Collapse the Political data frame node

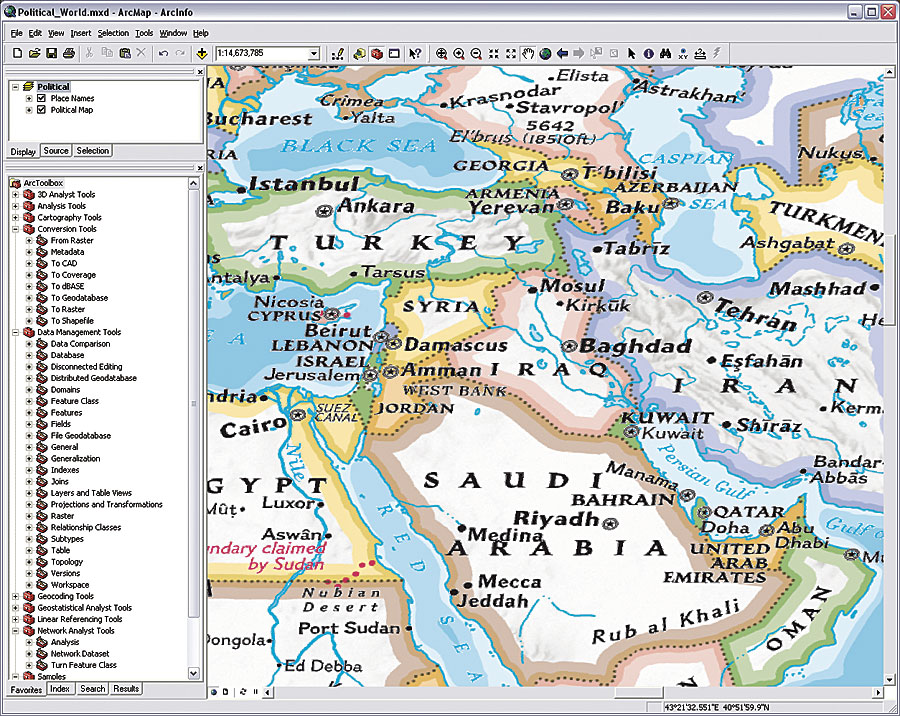pyautogui.click(x=16, y=87)
